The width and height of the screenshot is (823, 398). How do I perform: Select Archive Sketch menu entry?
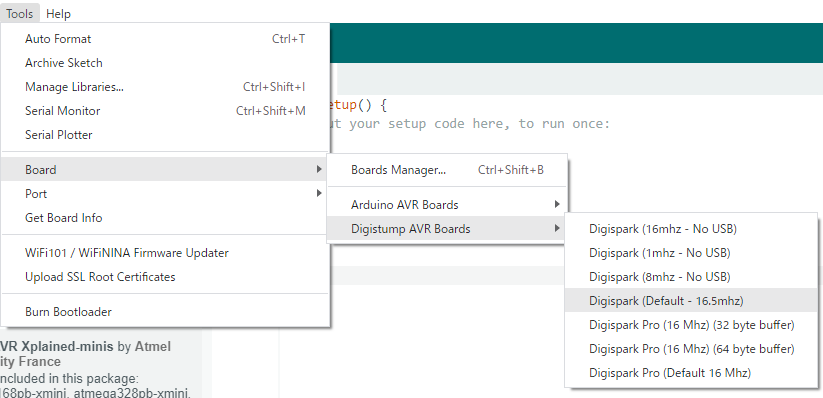click(165, 63)
